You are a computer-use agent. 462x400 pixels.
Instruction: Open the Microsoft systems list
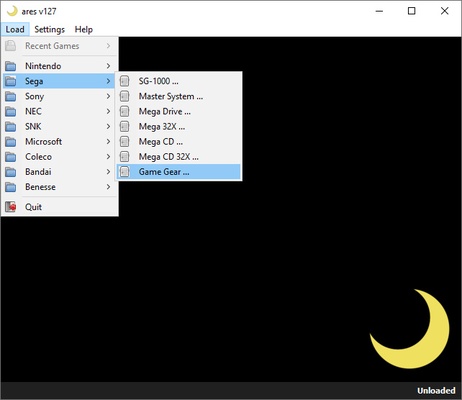(59, 142)
